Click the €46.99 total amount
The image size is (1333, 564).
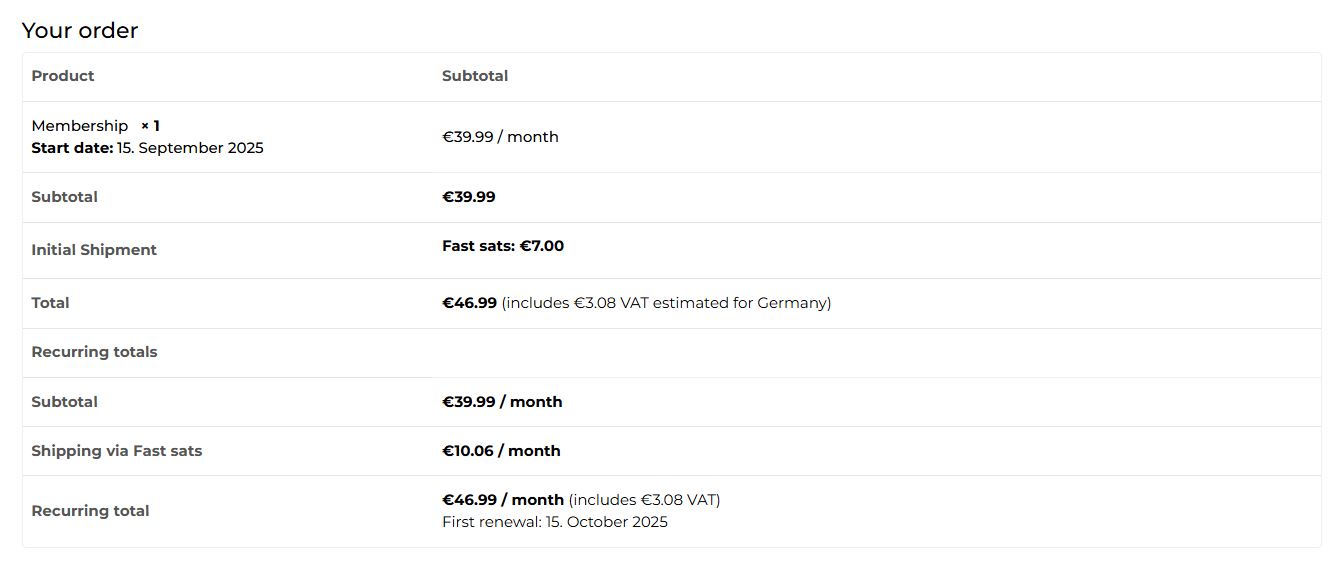(469, 303)
